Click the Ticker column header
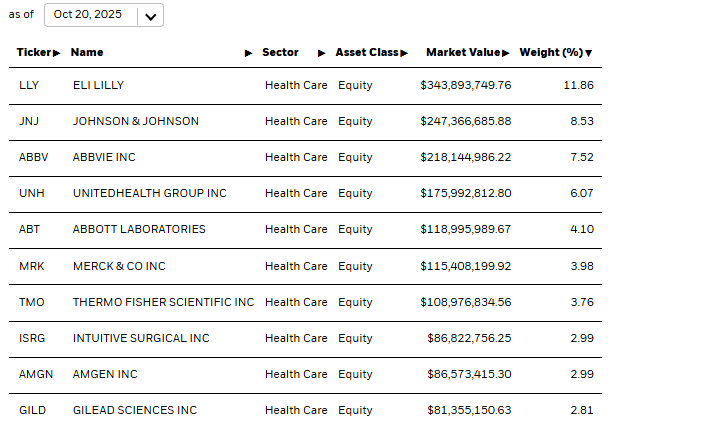The width and height of the screenshot is (708, 424). [x=35, y=53]
